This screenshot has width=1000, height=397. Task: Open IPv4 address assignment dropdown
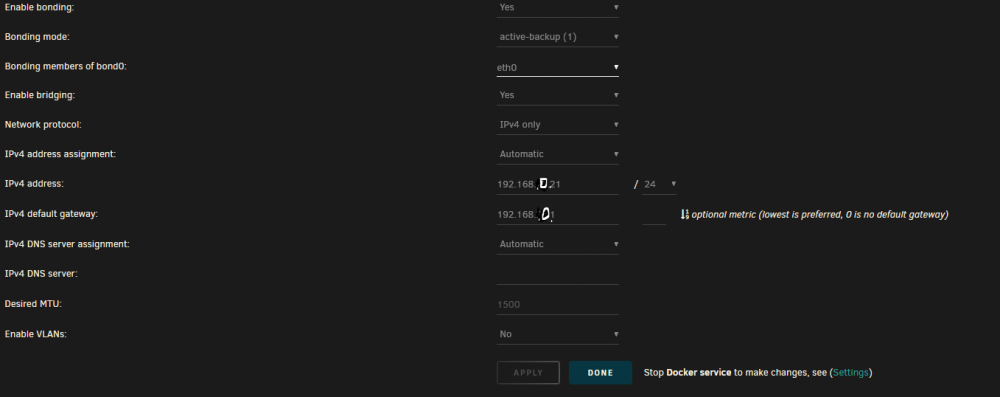557,154
